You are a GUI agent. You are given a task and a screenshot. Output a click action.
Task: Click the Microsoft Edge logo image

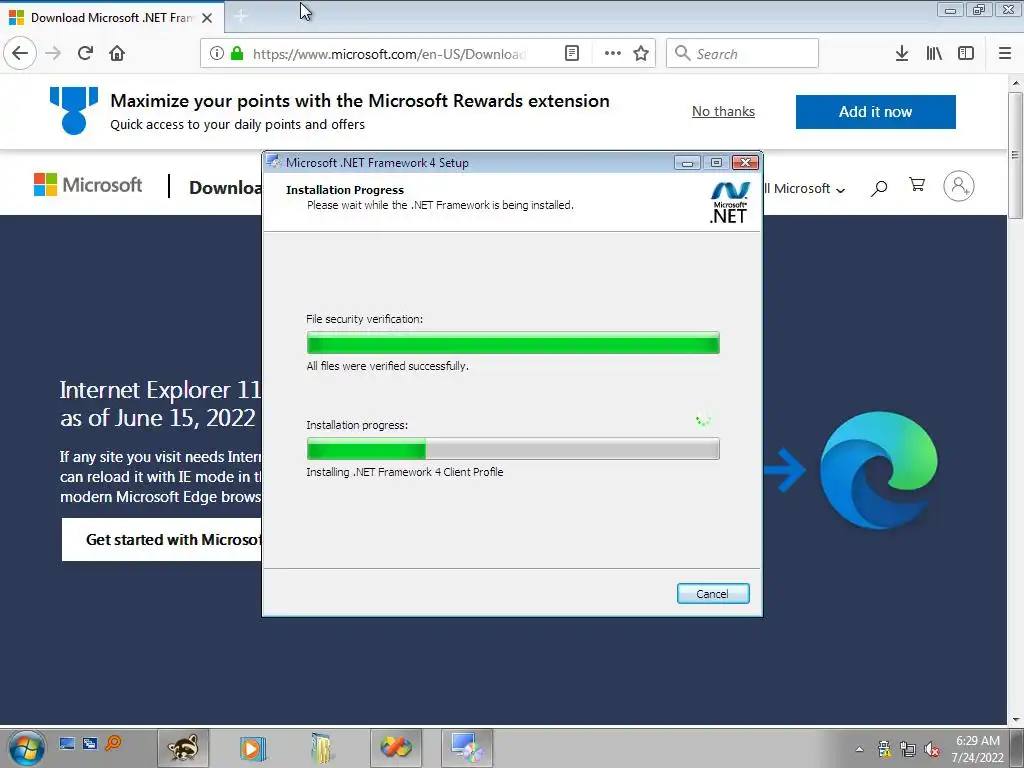point(878,470)
